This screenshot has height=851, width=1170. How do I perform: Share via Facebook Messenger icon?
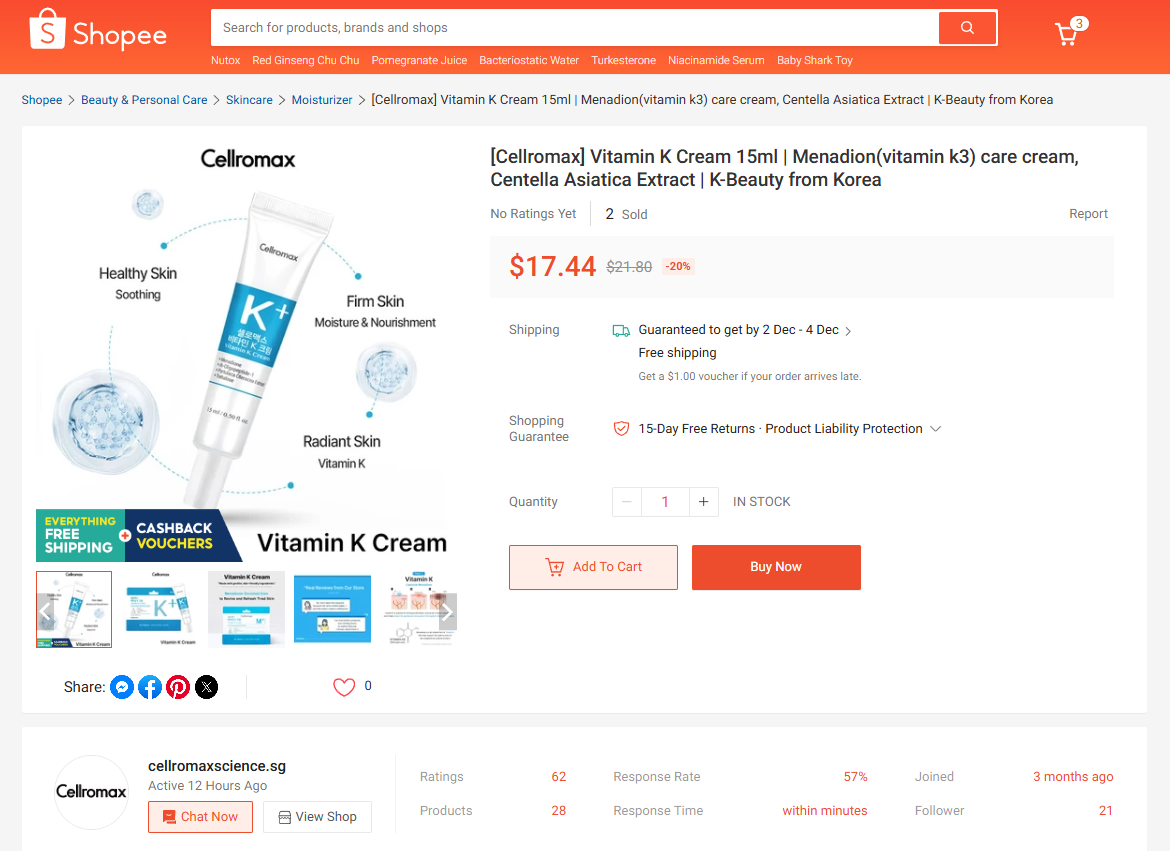tap(122, 687)
